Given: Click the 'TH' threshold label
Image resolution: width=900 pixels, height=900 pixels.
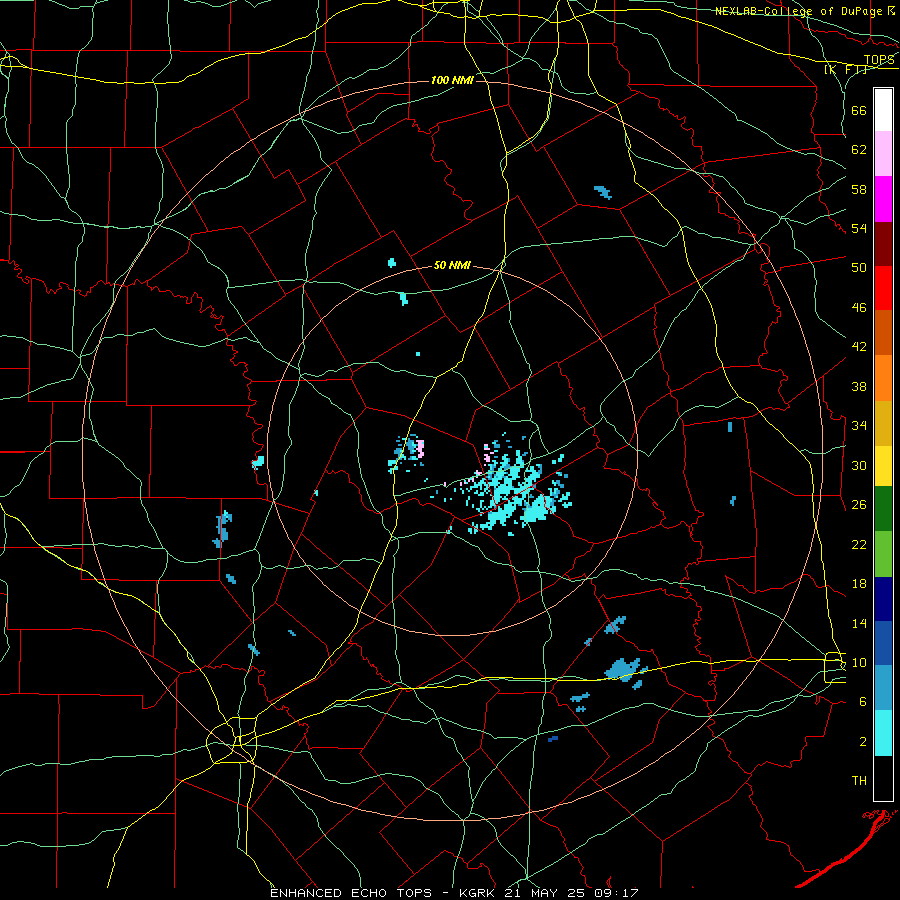Looking at the screenshot, I should pos(859,781).
